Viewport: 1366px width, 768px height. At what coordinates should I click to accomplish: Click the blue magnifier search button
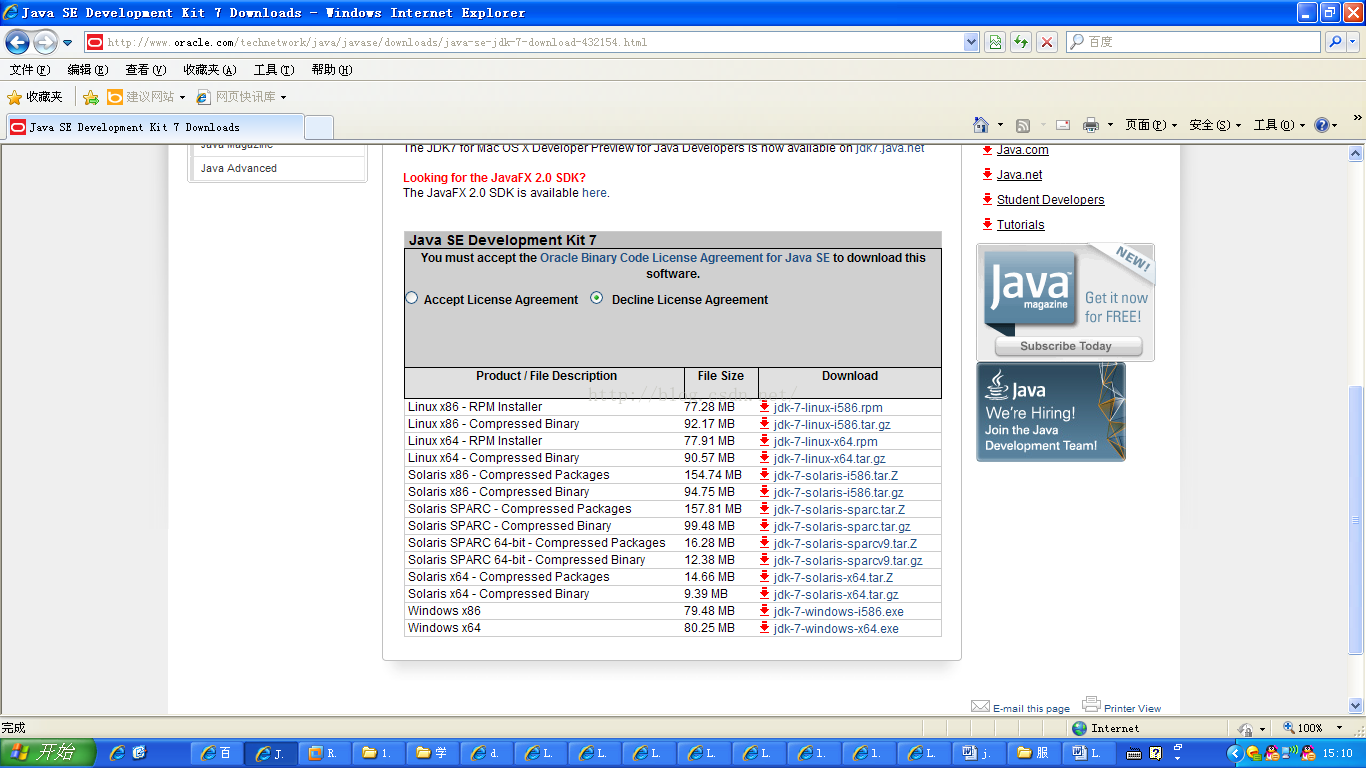(x=1335, y=42)
